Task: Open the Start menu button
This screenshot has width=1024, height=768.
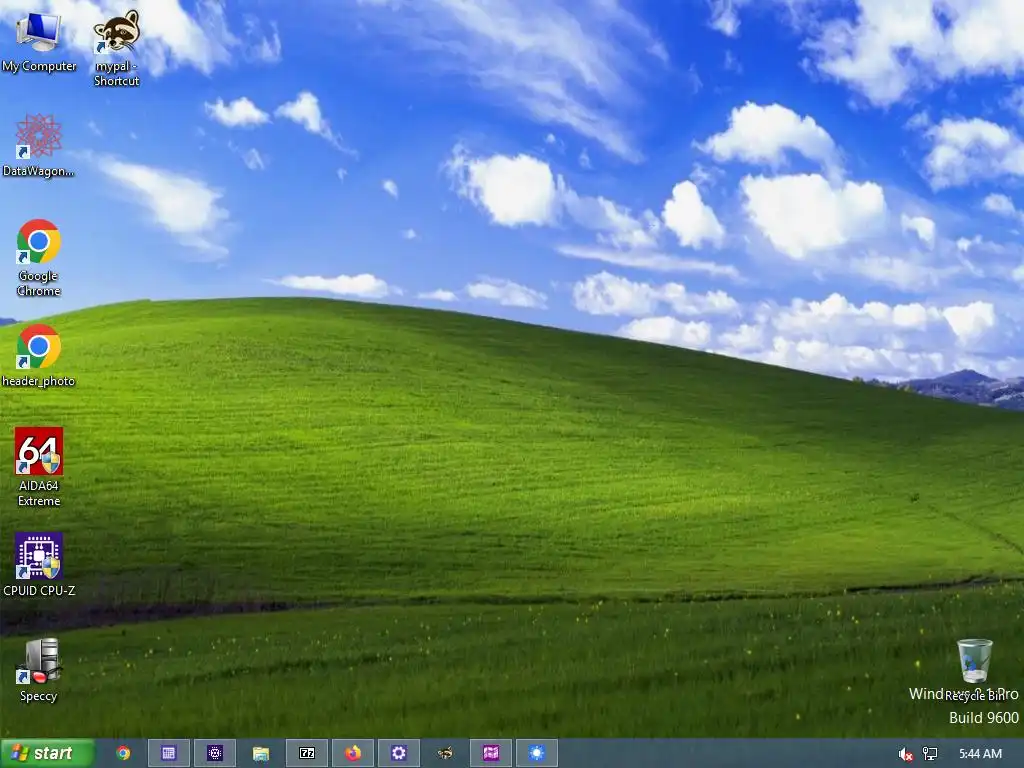Action: tap(47, 753)
